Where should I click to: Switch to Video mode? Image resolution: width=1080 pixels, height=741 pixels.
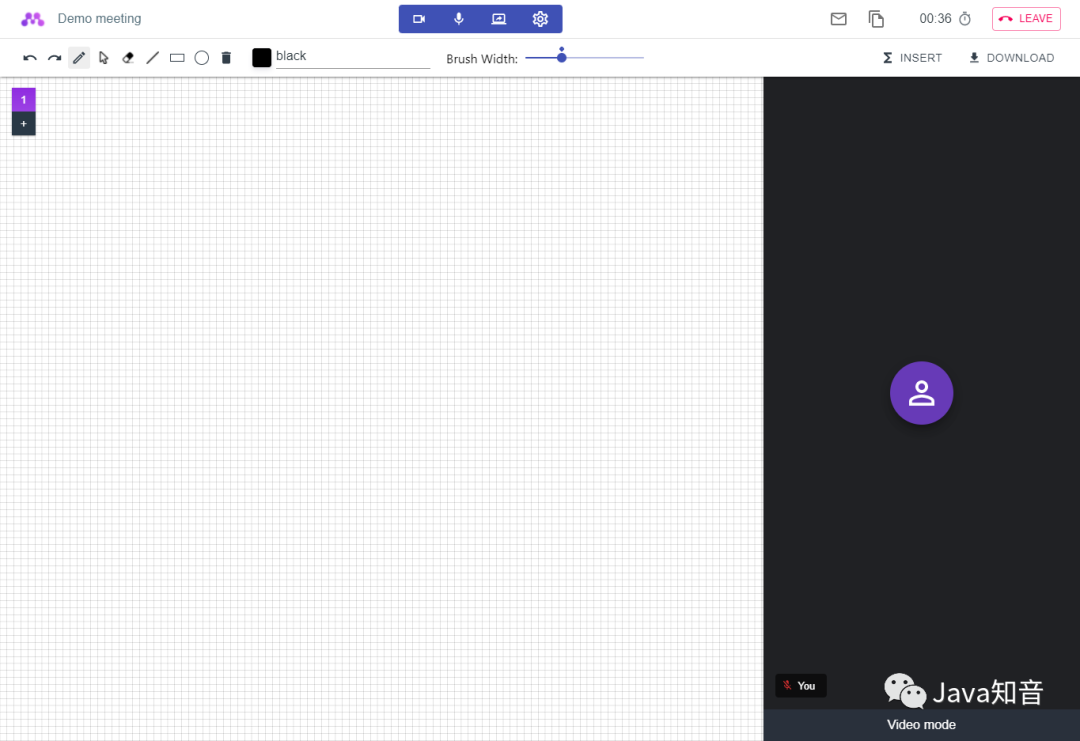pos(922,724)
